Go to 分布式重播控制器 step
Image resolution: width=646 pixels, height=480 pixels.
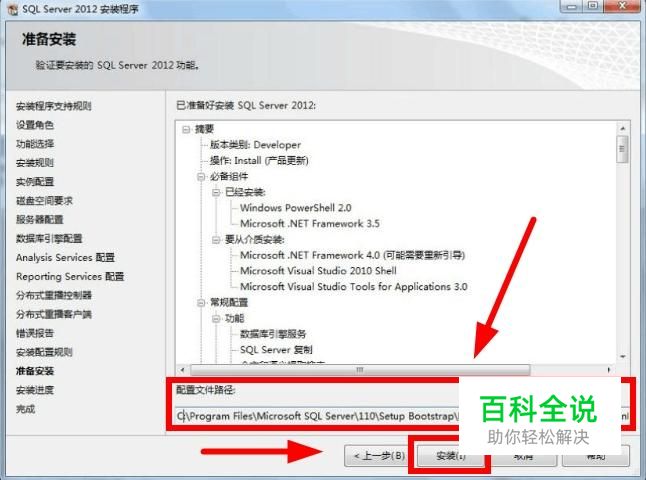(54, 295)
